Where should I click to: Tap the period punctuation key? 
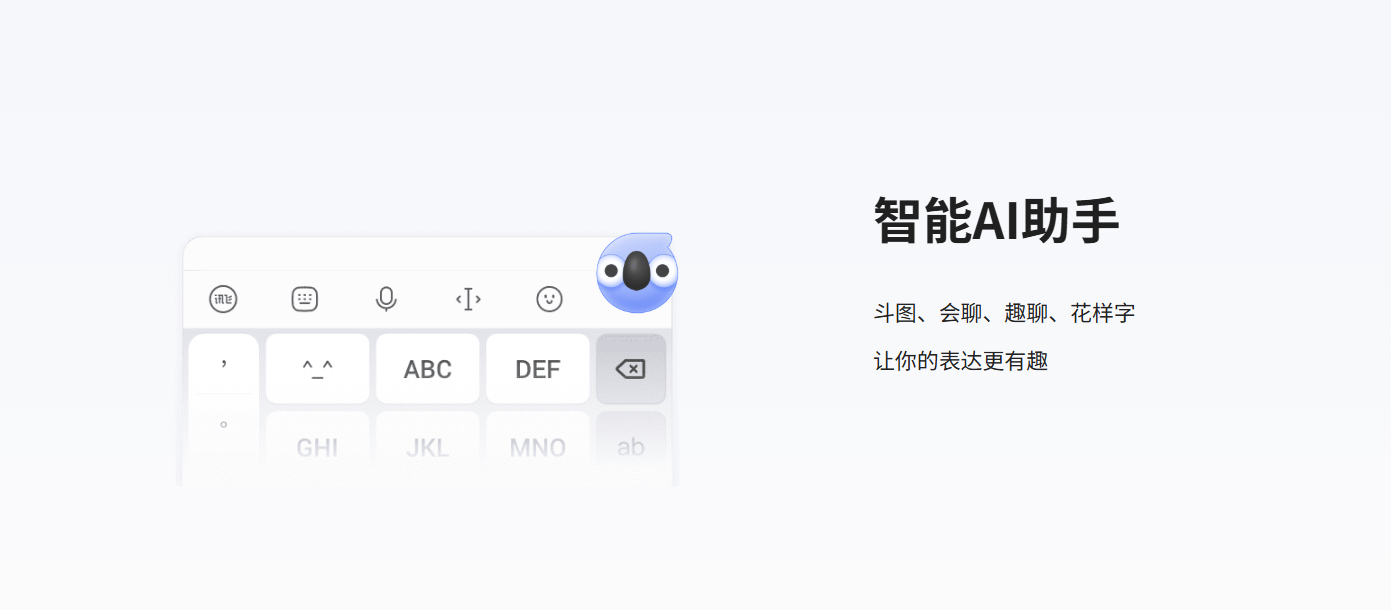click(x=224, y=425)
